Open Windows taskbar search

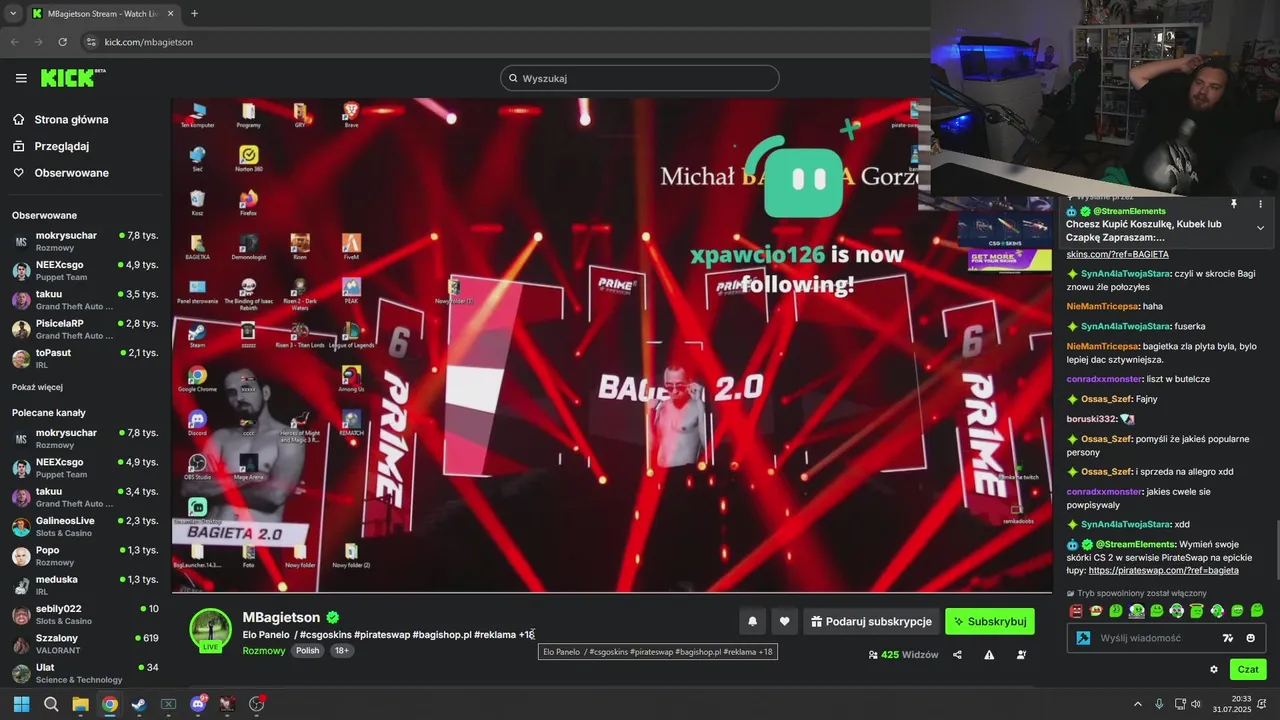point(51,704)
